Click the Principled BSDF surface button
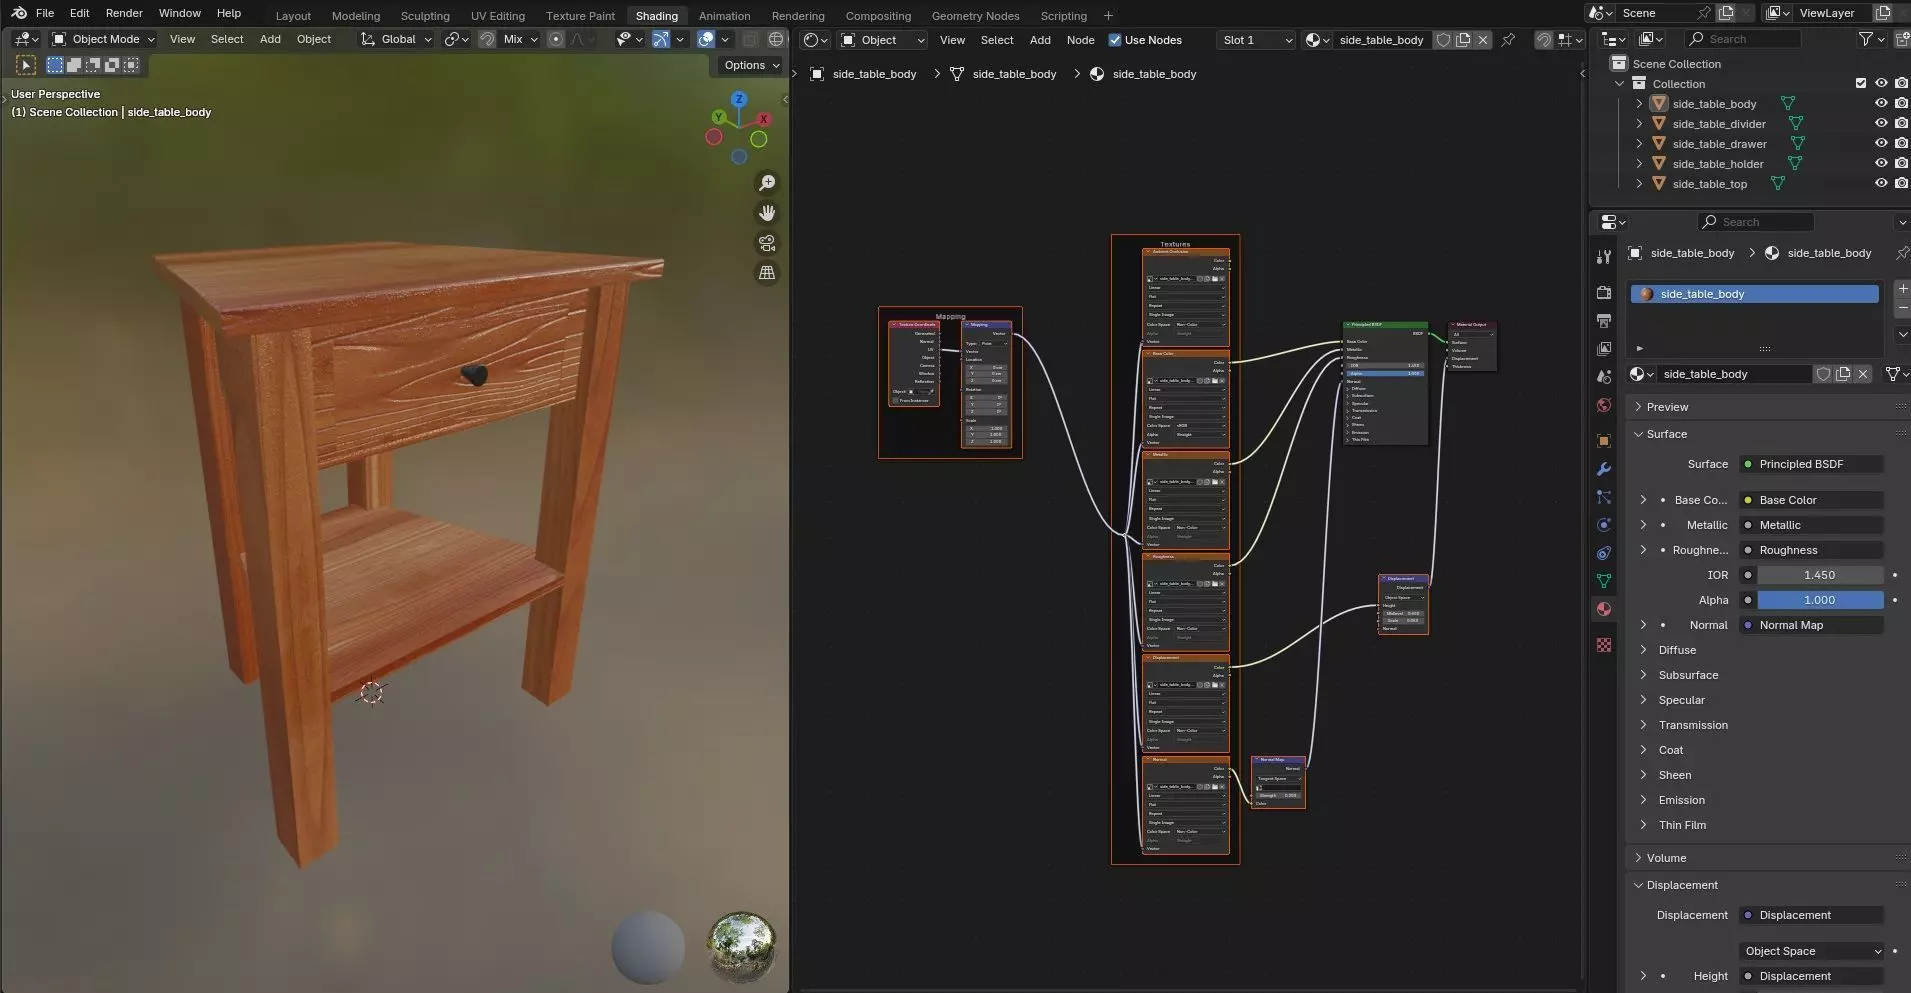The image size is (1911, 993). point(1811,464)
